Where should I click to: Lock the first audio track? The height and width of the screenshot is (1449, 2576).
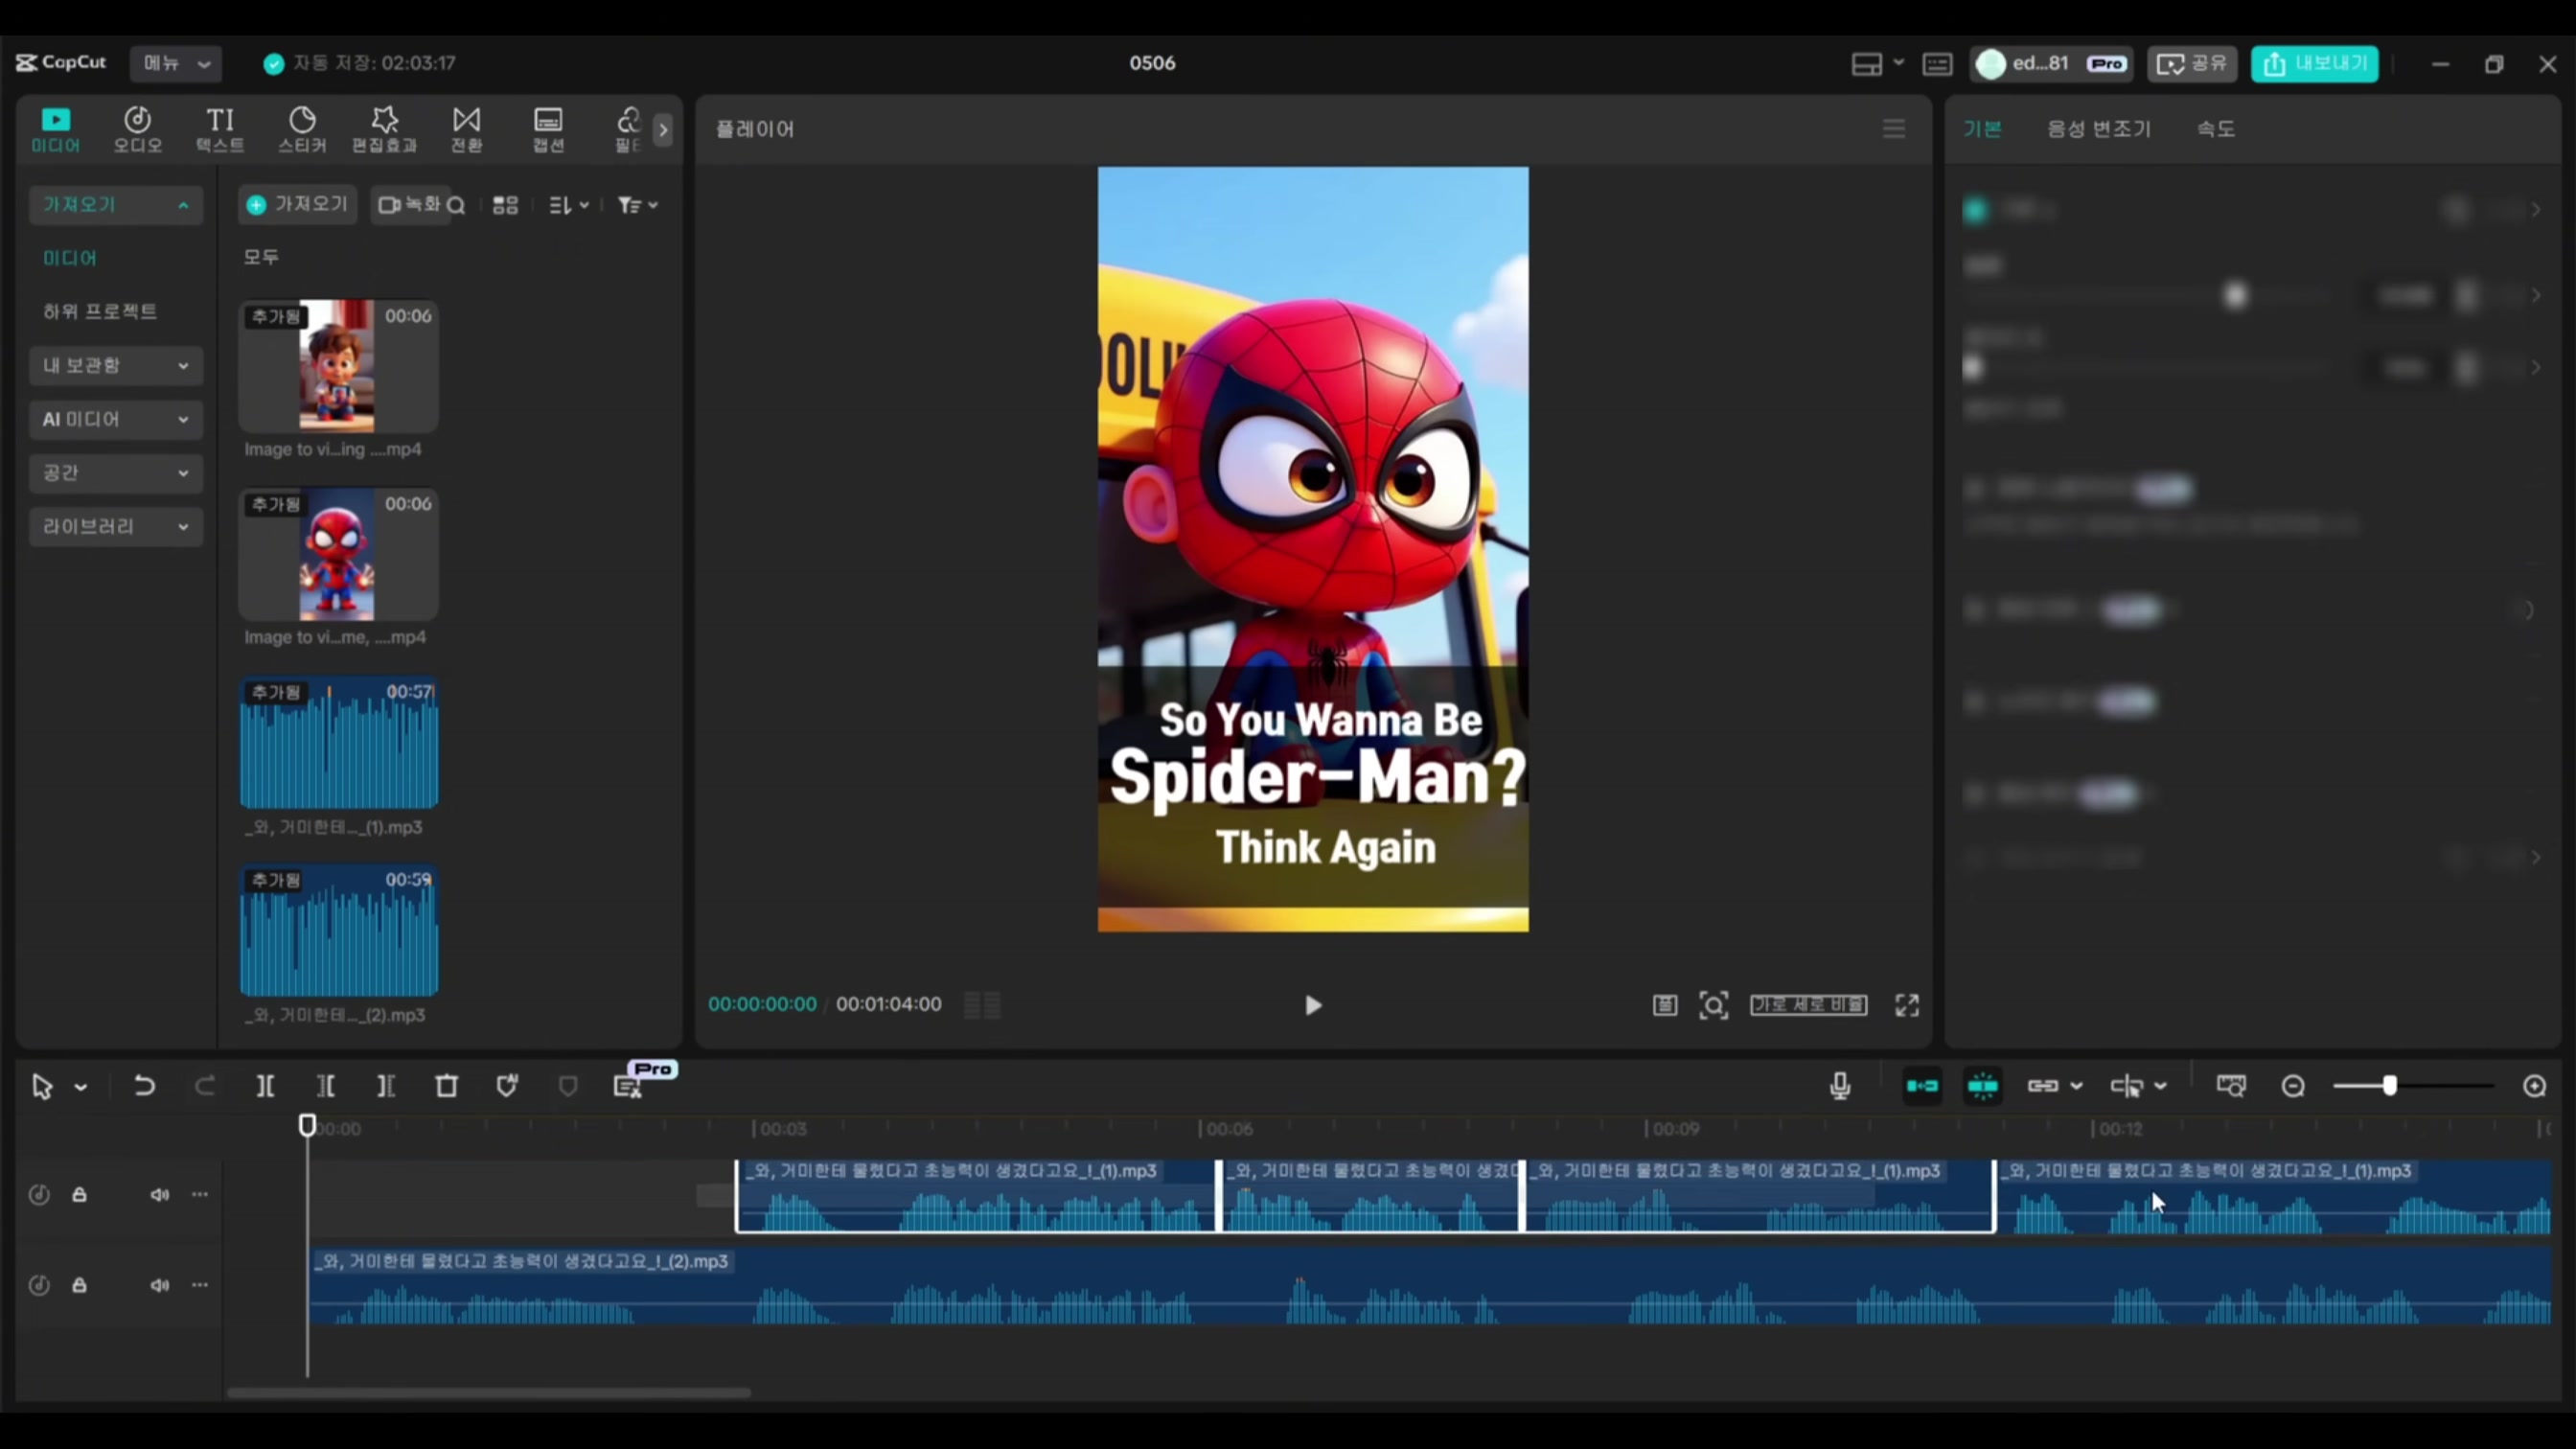click(x=79, y=1195)
